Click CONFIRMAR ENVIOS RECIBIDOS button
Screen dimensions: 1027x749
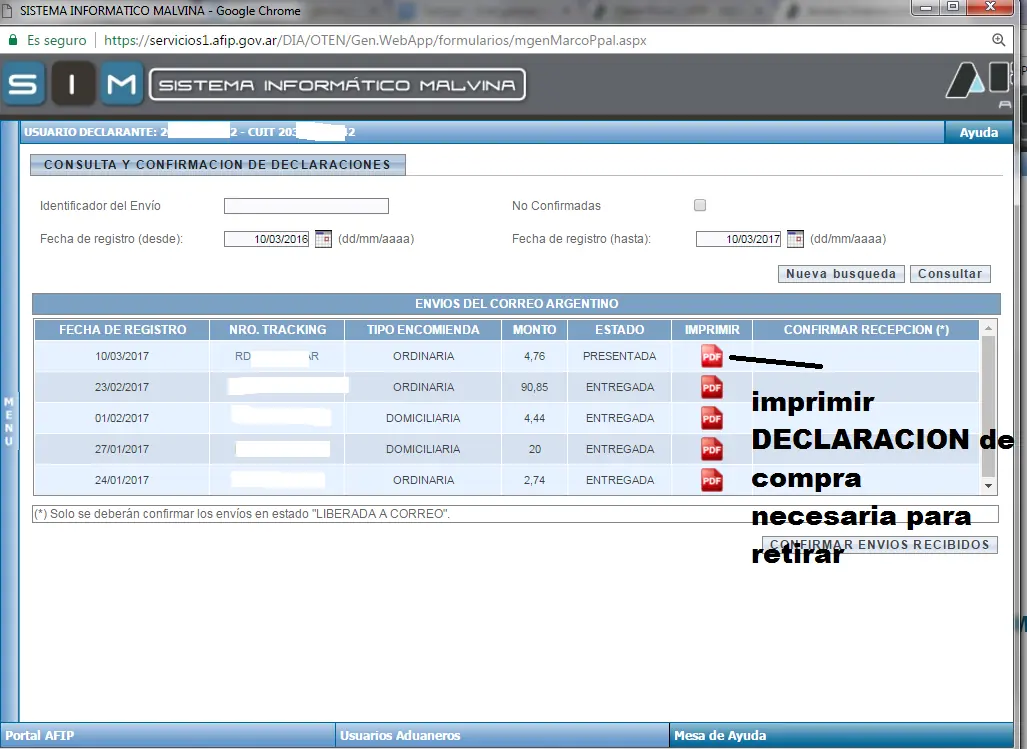(x=880, y=545)
